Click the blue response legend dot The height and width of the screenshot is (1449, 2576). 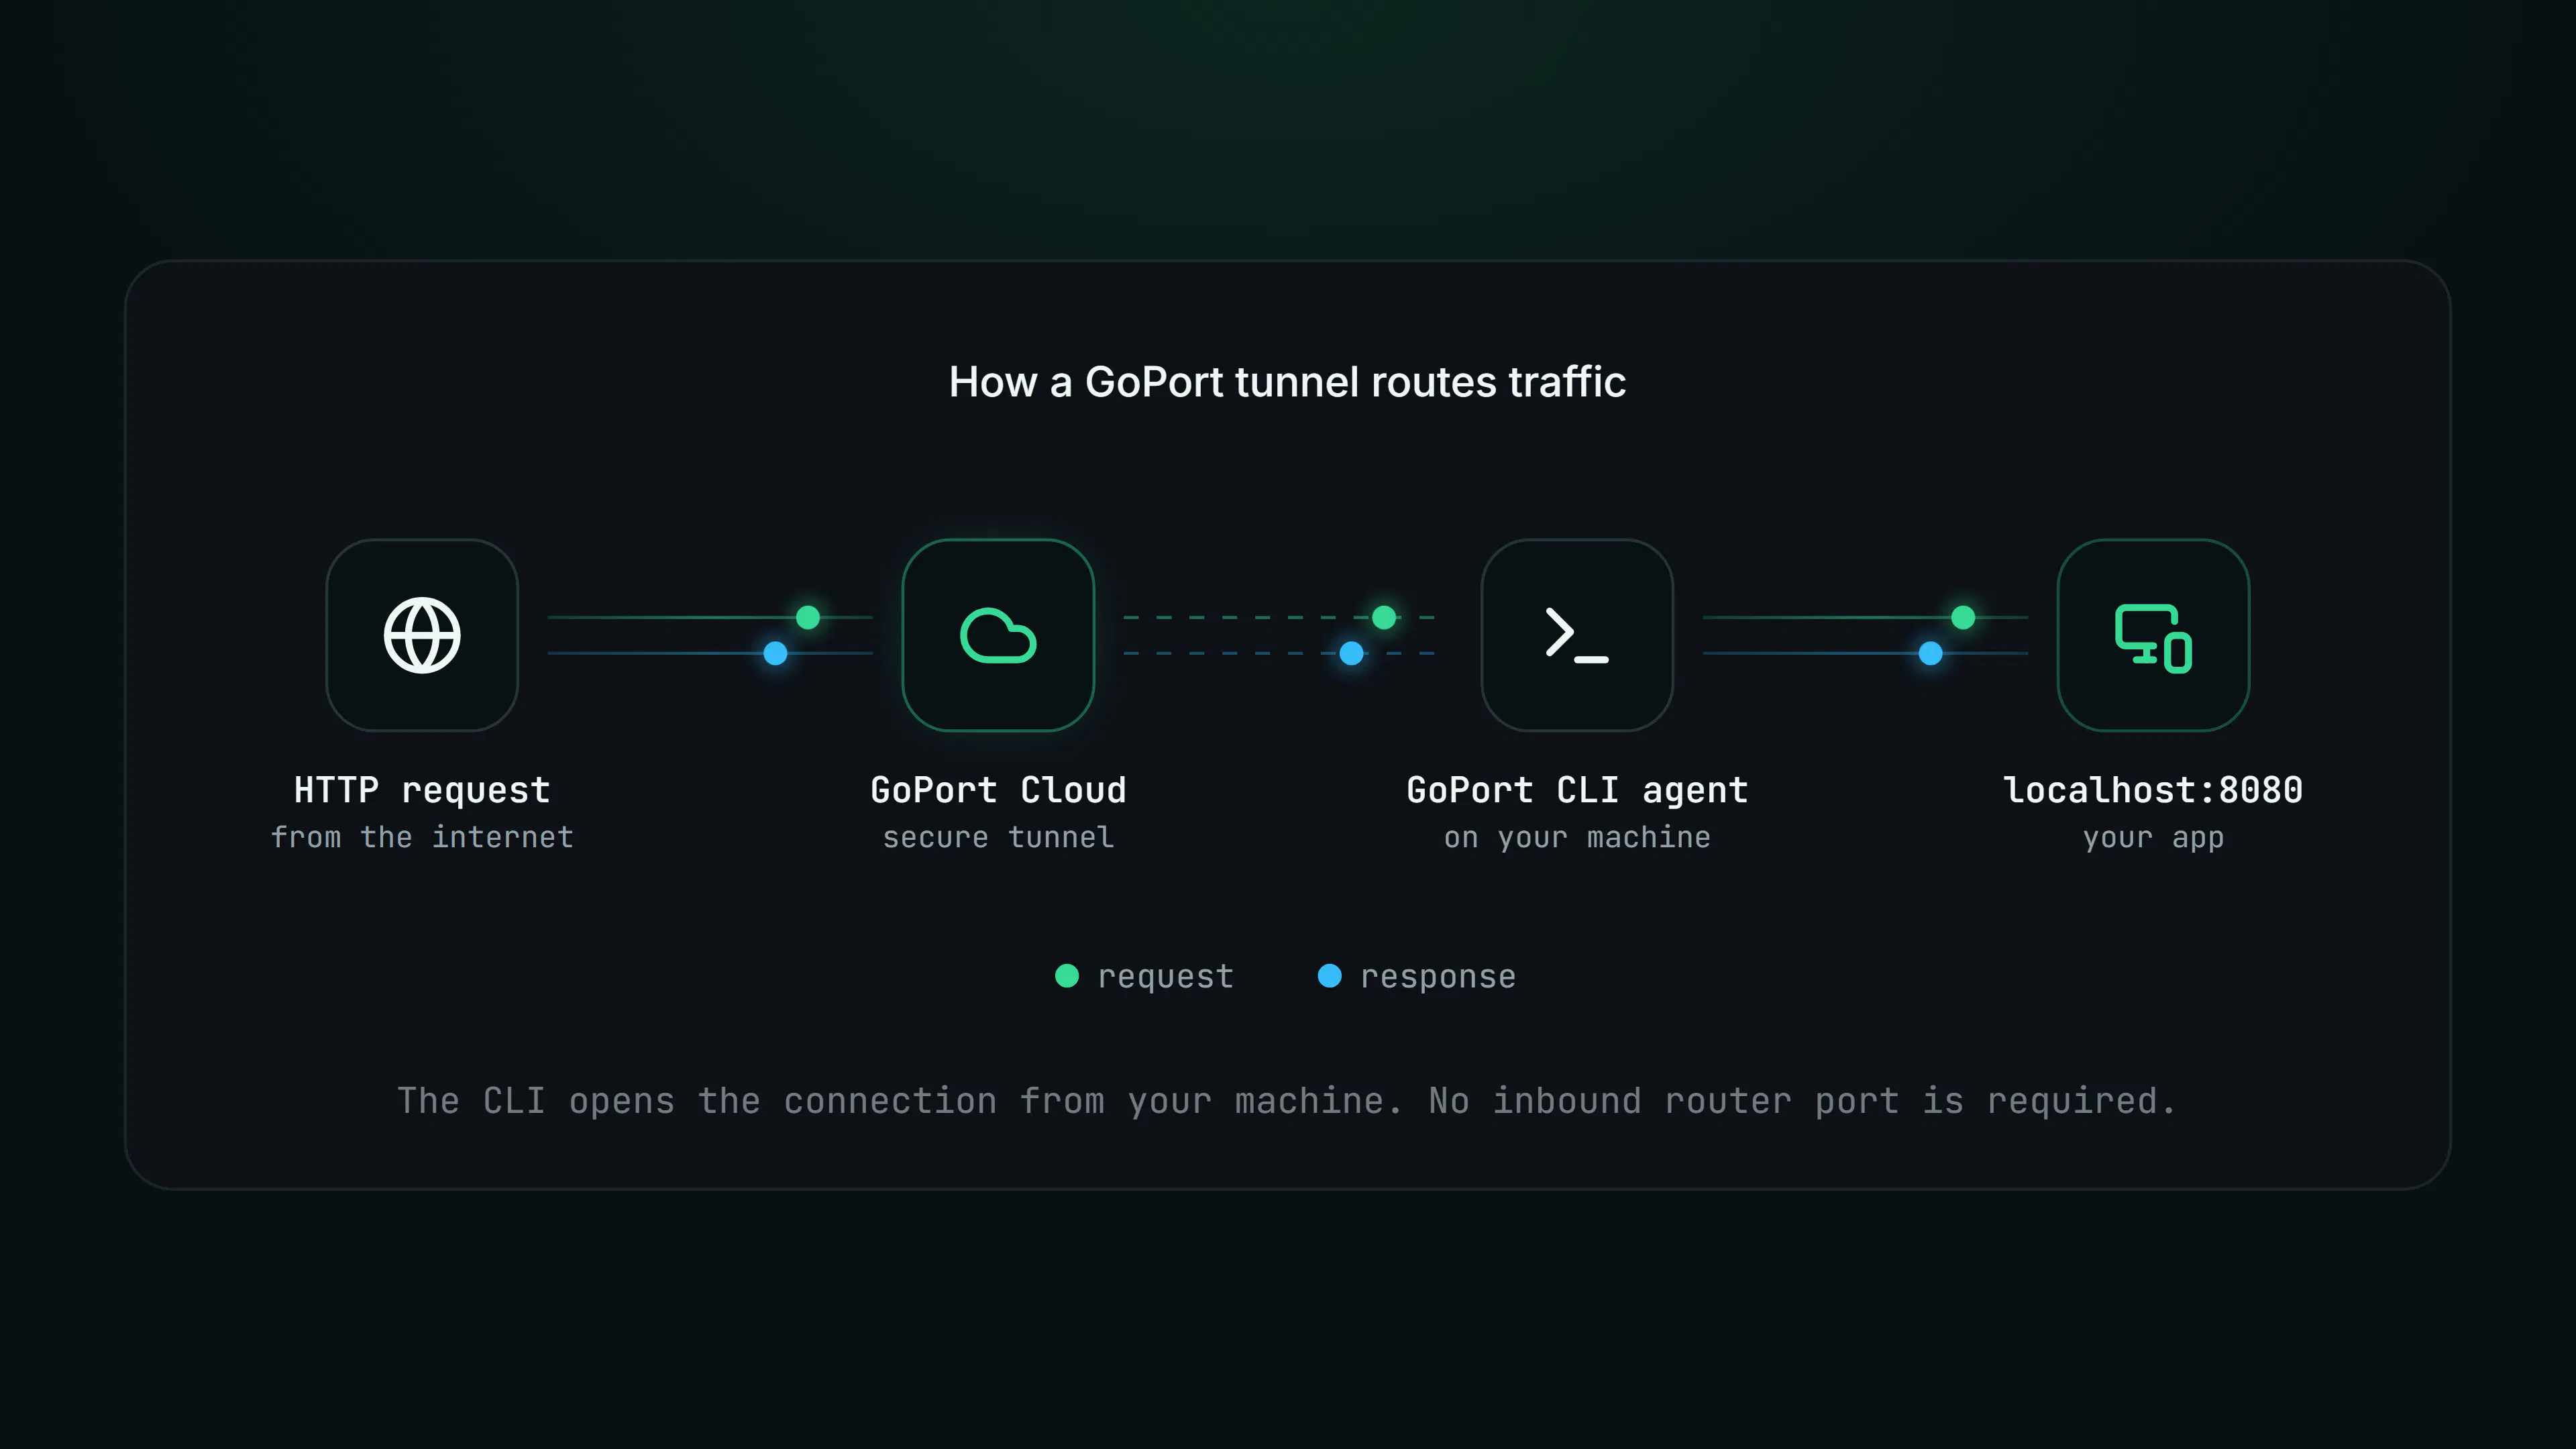[1329, 975]
